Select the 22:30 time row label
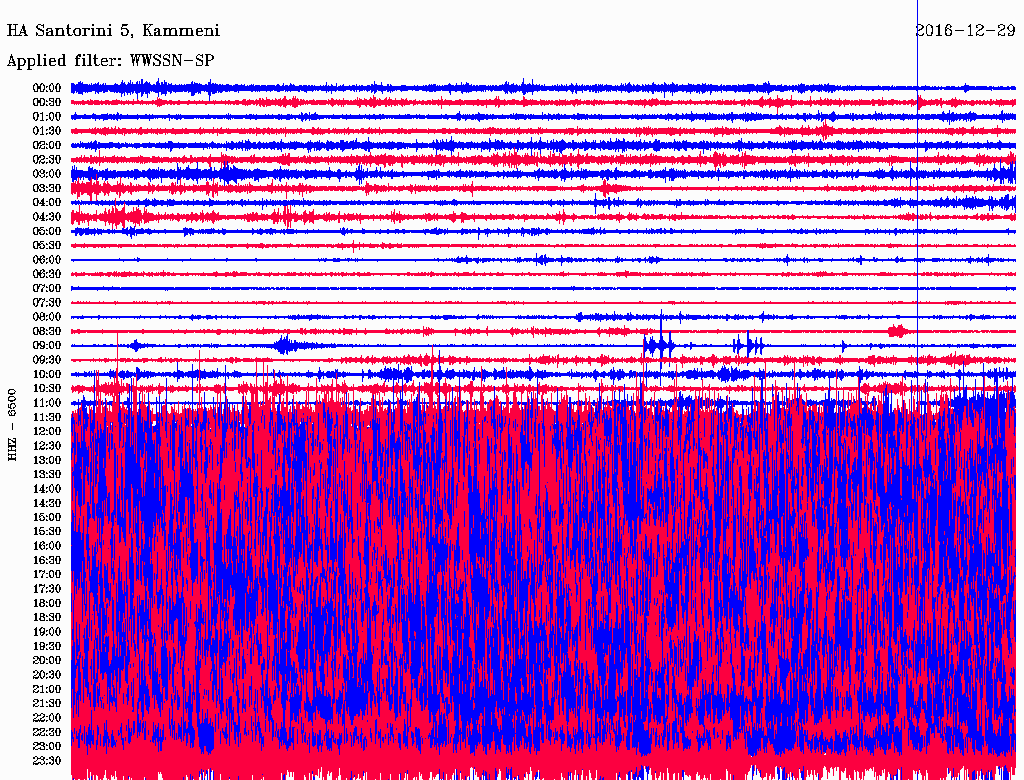Image resolution: width=1024 pixels, height=780 pixels. [47, 732]
